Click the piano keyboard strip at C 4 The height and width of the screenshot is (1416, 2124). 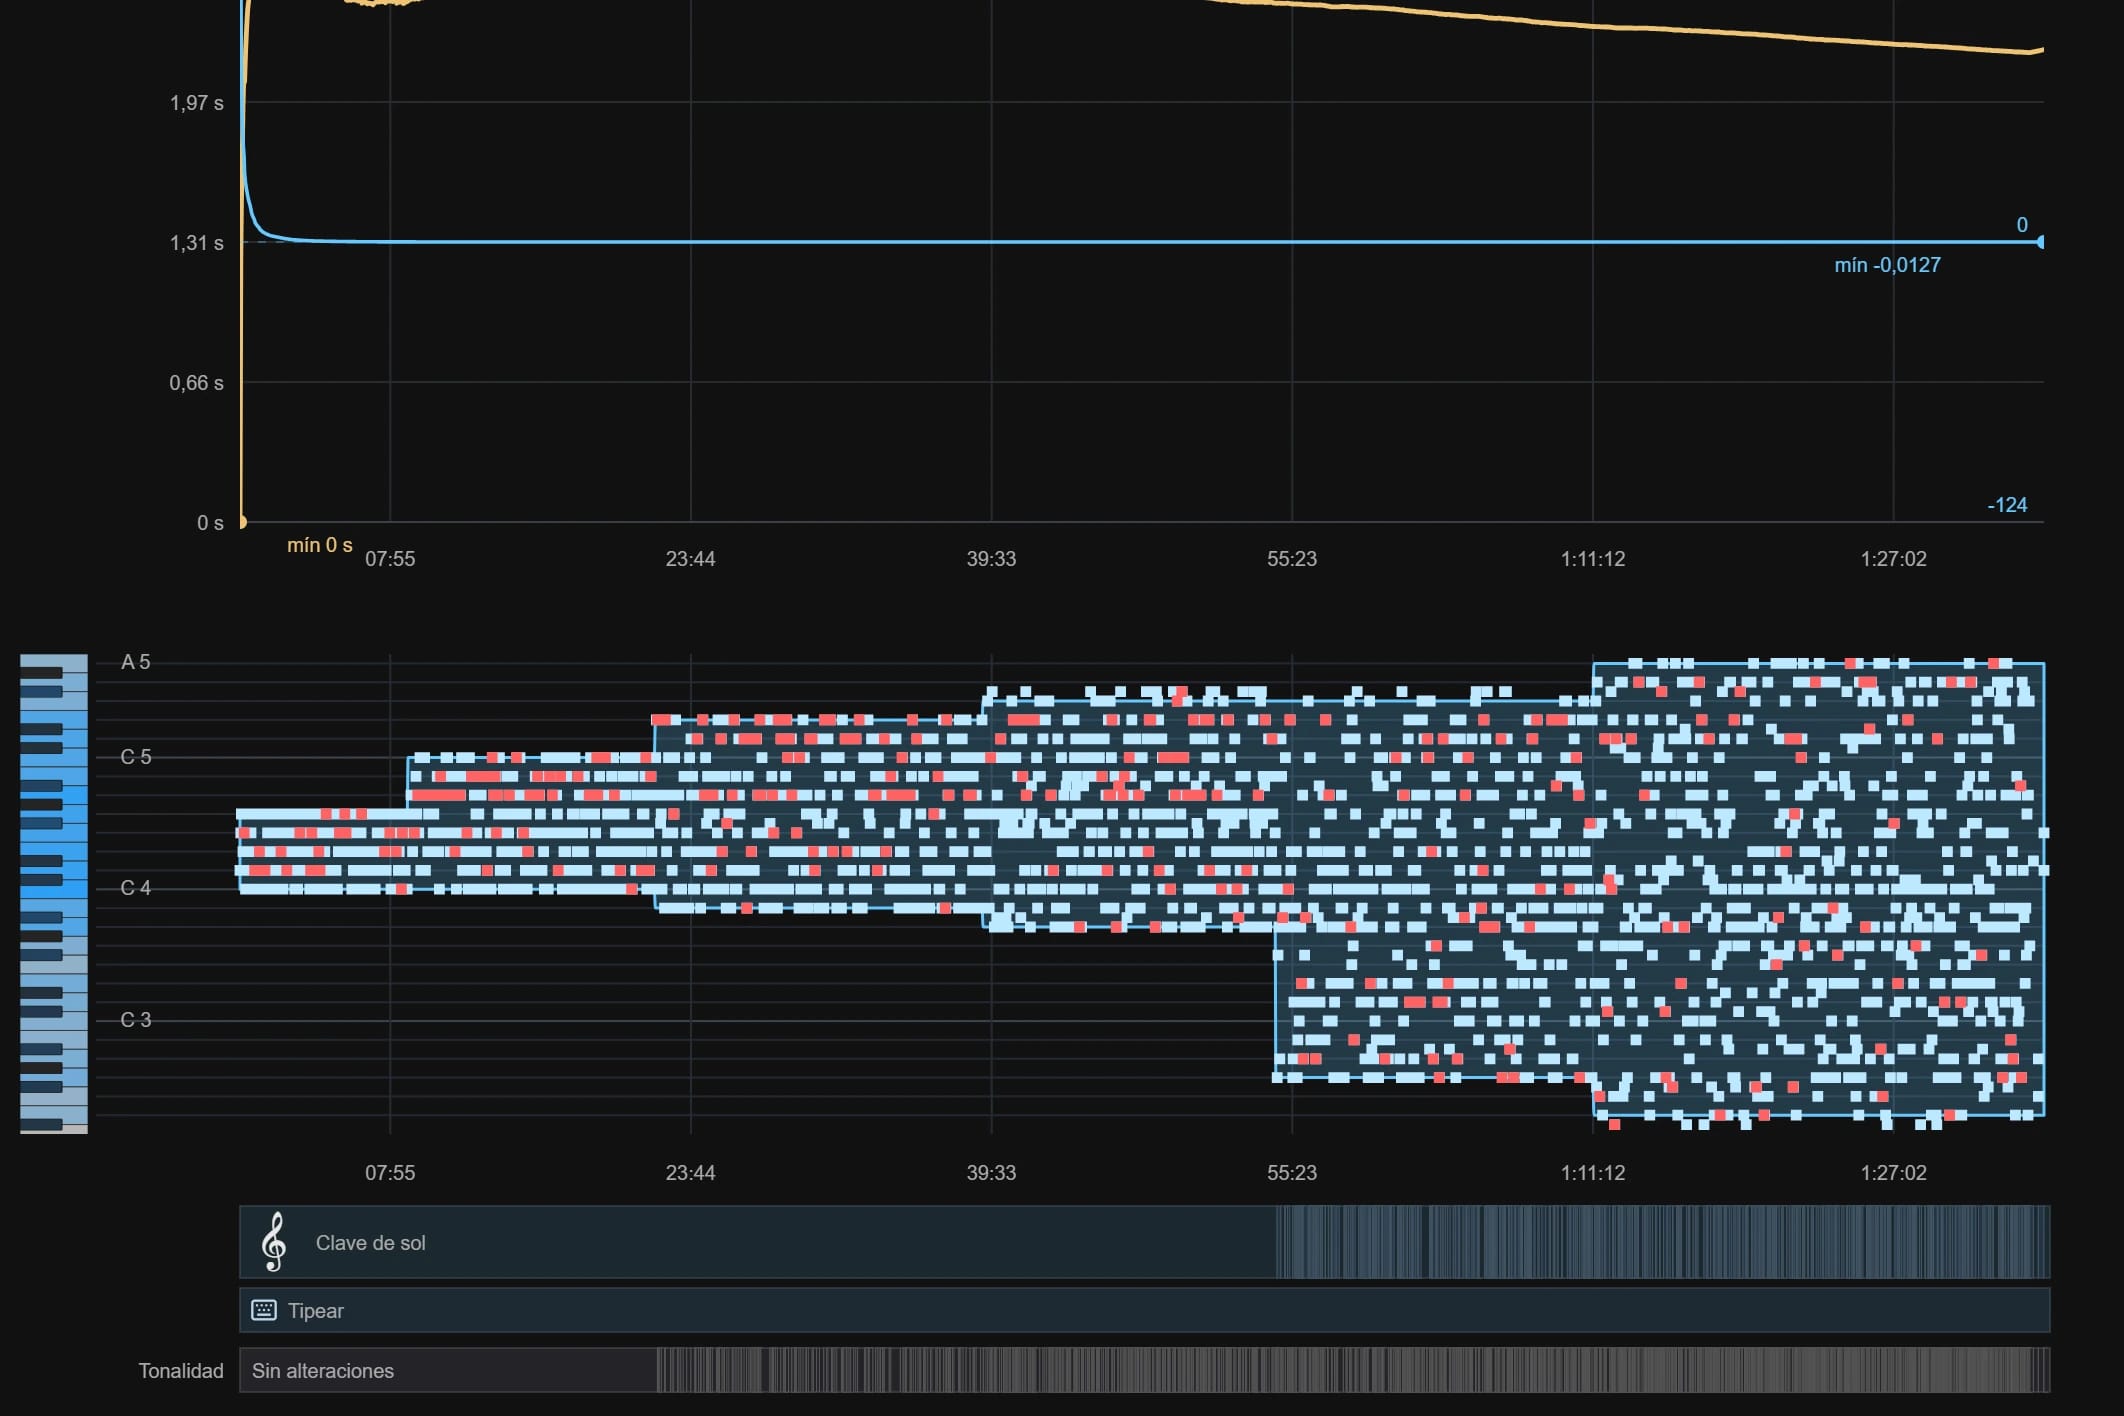(54, 888)
